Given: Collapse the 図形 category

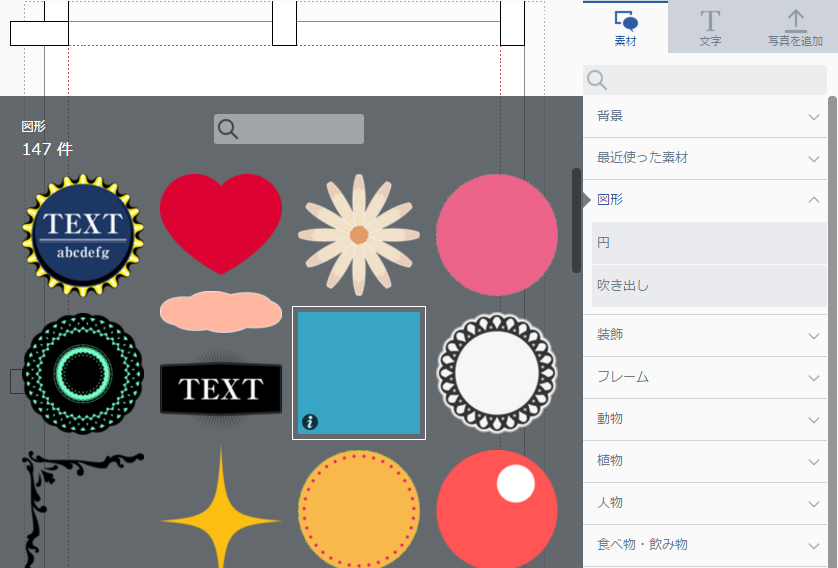Looking at the screenshot, I should pyautogui.click(x=708, y=200).
